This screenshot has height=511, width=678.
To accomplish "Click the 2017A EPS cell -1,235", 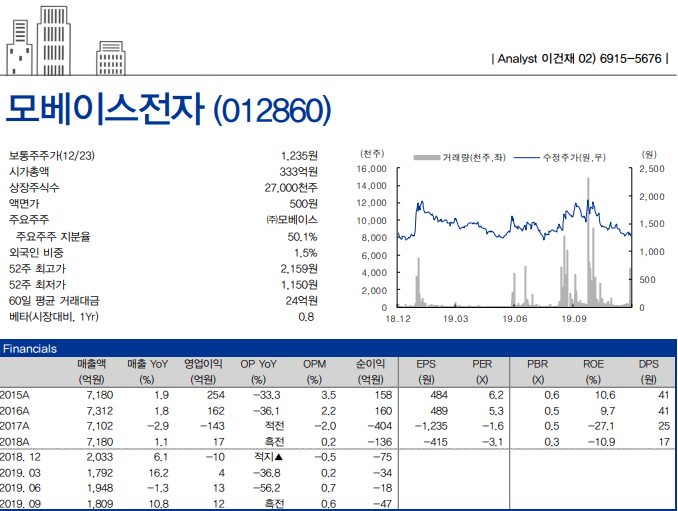I will click(431, 426).
